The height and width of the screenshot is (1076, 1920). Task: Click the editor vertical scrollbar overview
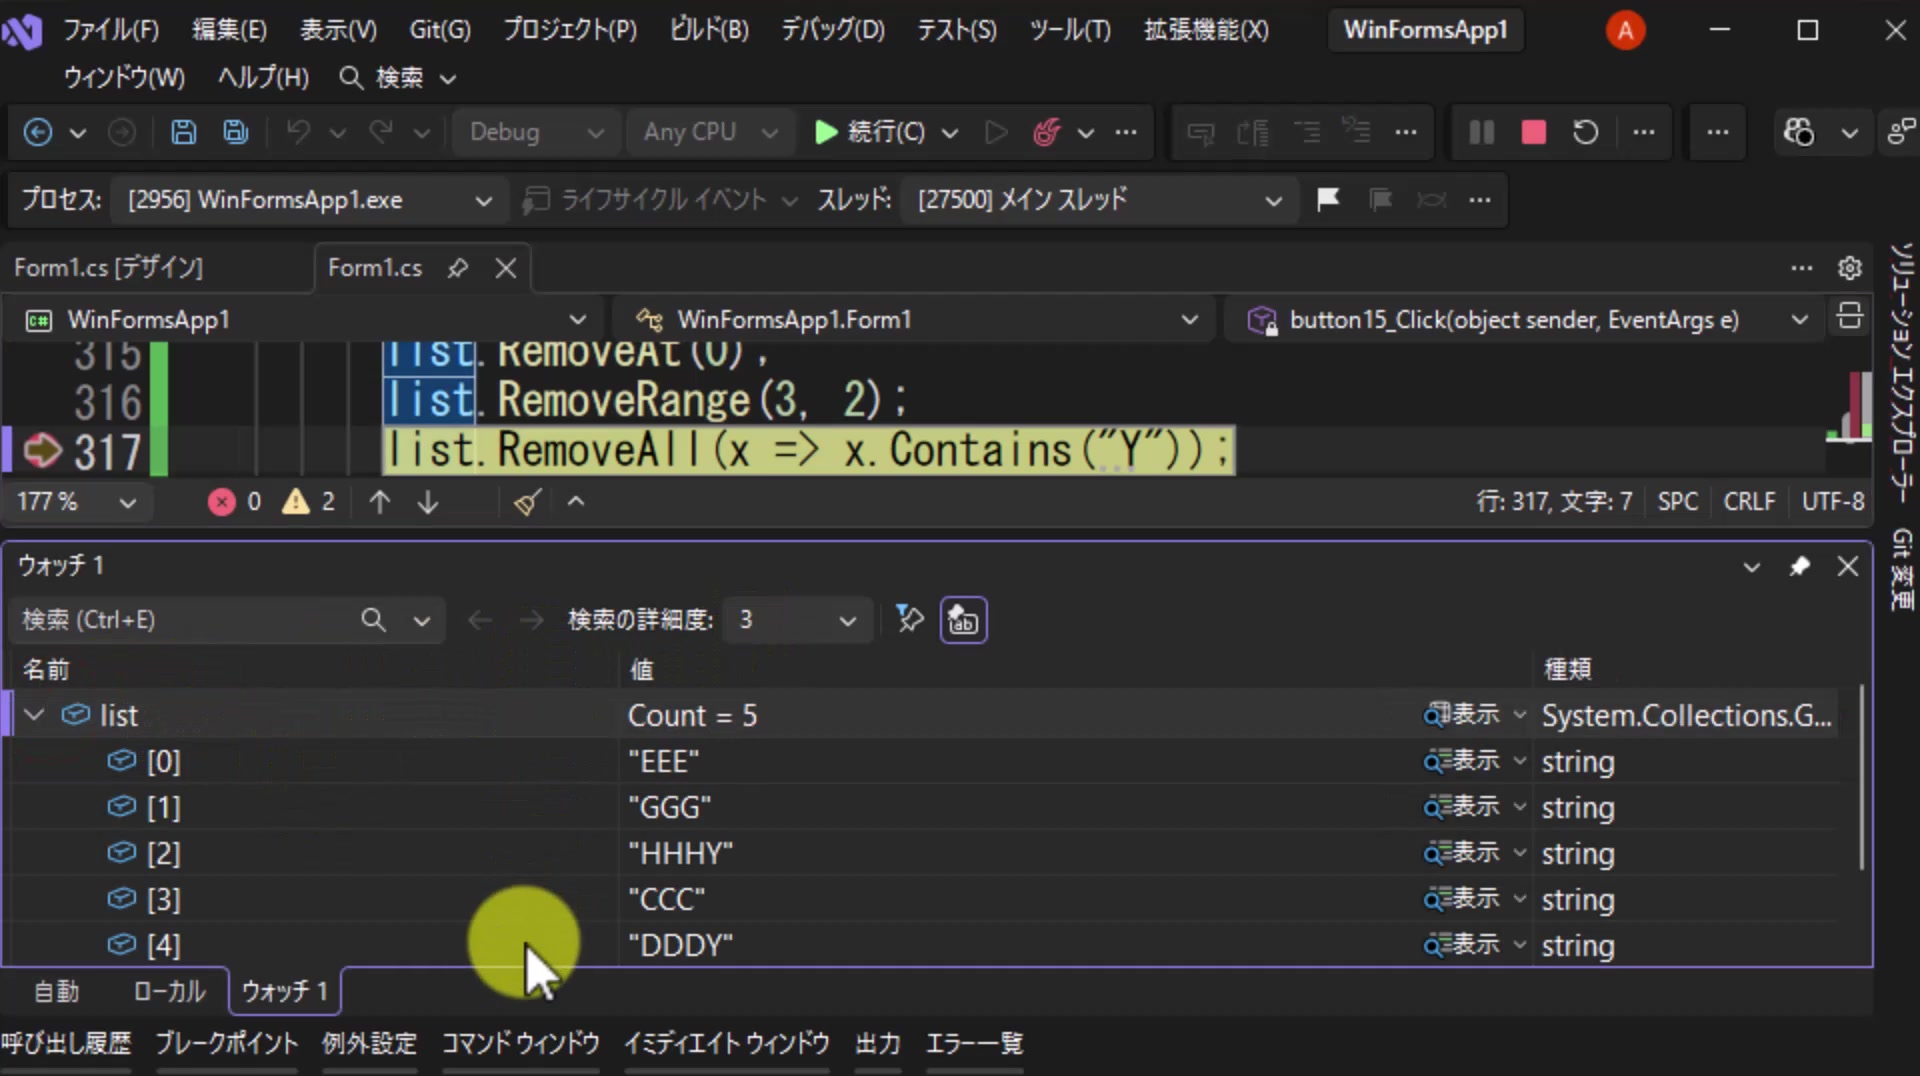(1851, 409)
